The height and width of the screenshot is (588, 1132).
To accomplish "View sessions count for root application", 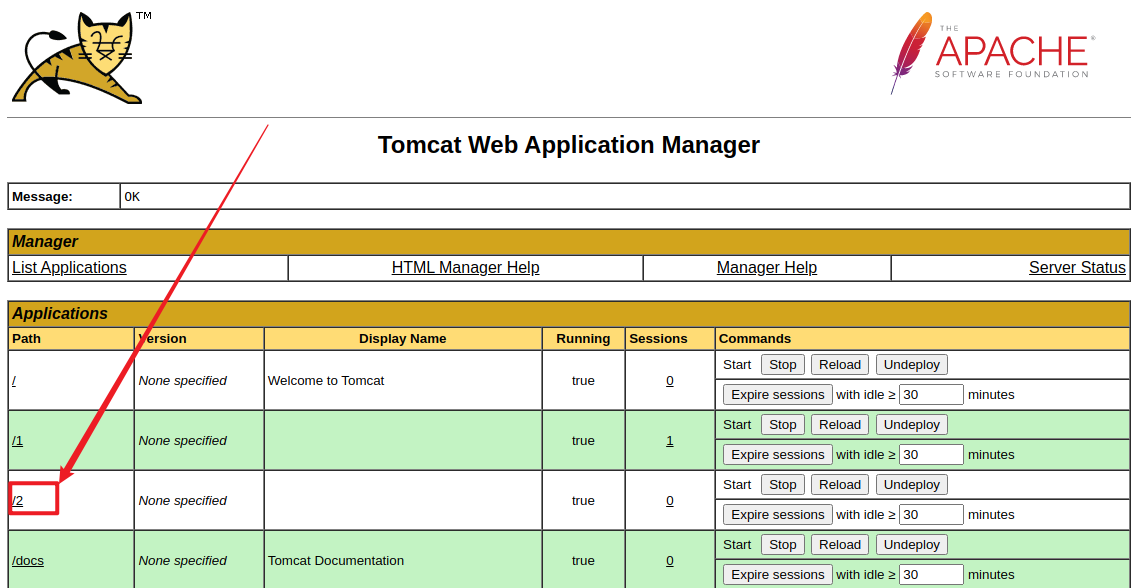I will pos(670,381).
